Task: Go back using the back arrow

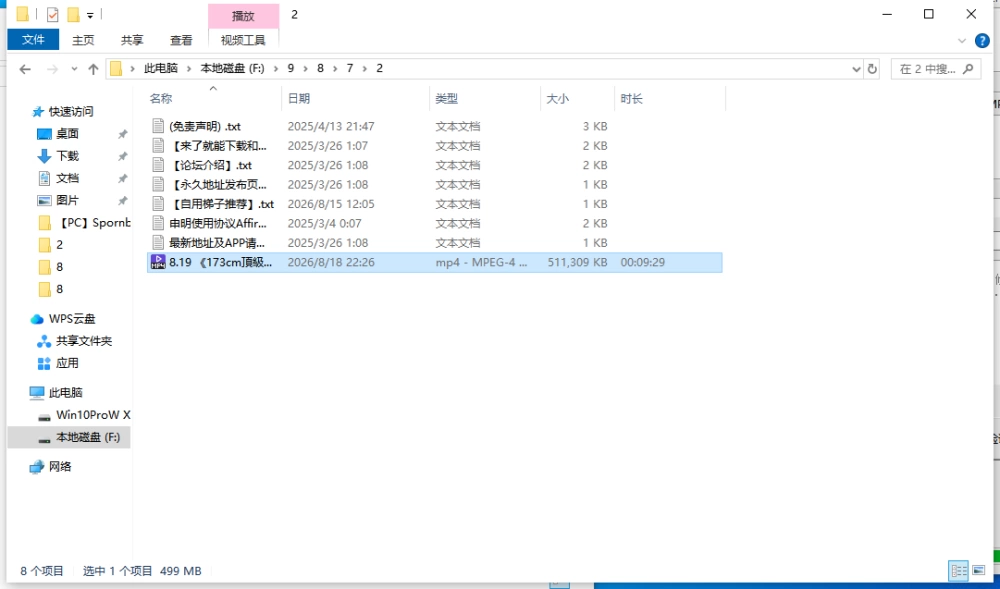Action: pos(25,69)
